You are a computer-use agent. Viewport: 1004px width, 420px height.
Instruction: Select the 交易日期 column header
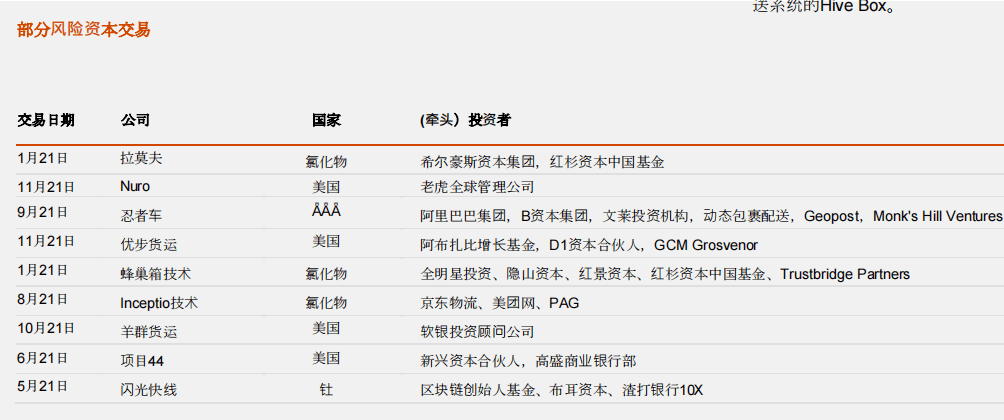coord(45,120)
